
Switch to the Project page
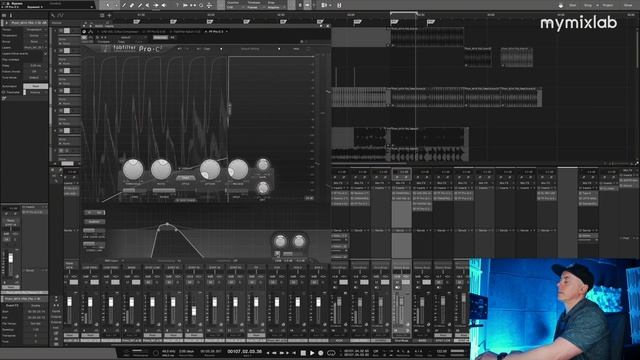[x=608, y=5]
